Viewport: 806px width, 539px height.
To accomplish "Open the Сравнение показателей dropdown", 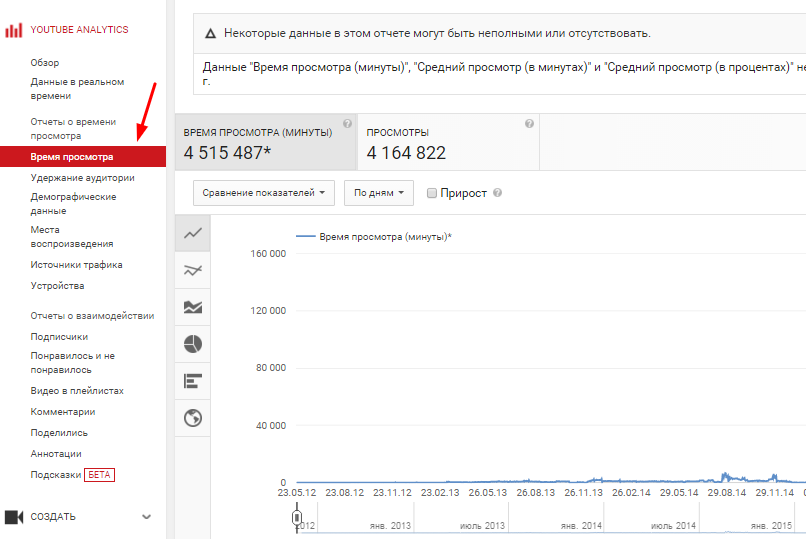I will pos(264,193).
